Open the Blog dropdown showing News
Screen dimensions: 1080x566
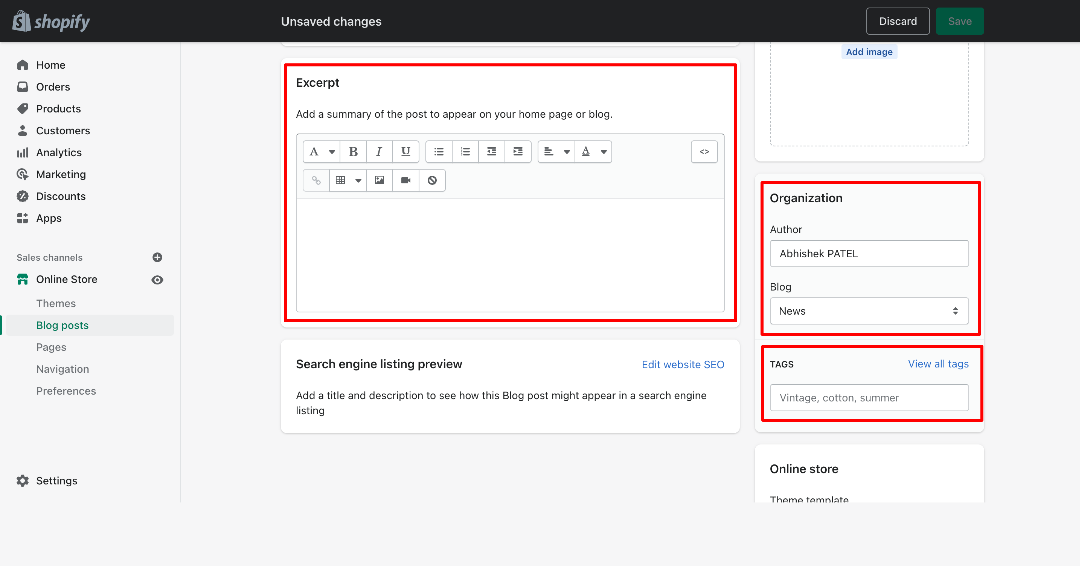click(x=869, y=311)
